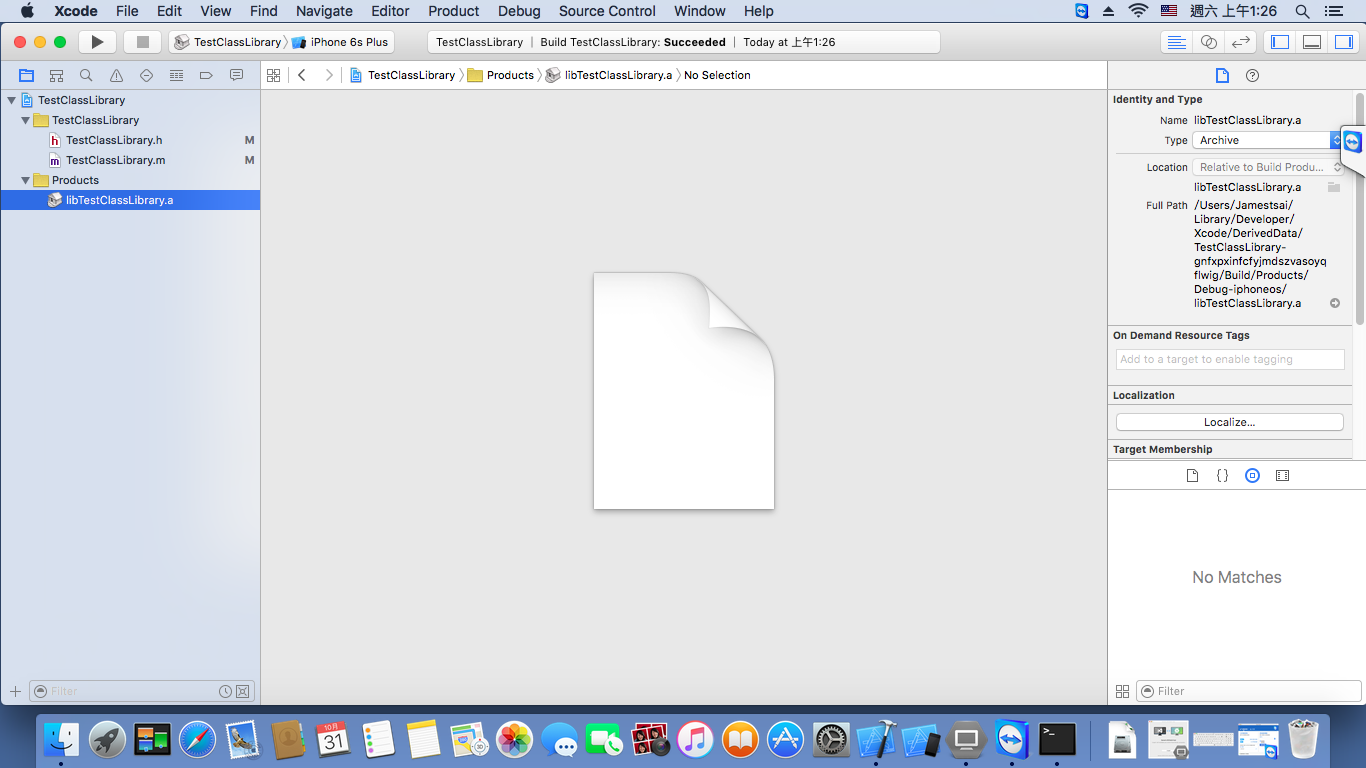The image size is (1366, 768).
Task: Select TestClassLibrary.m in the navigator
Action: (130, 160)
